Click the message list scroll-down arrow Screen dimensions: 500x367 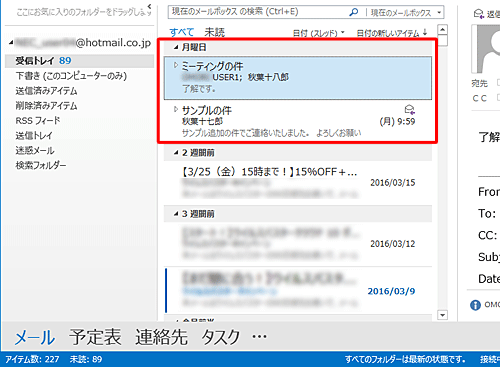tap(442, 315)
